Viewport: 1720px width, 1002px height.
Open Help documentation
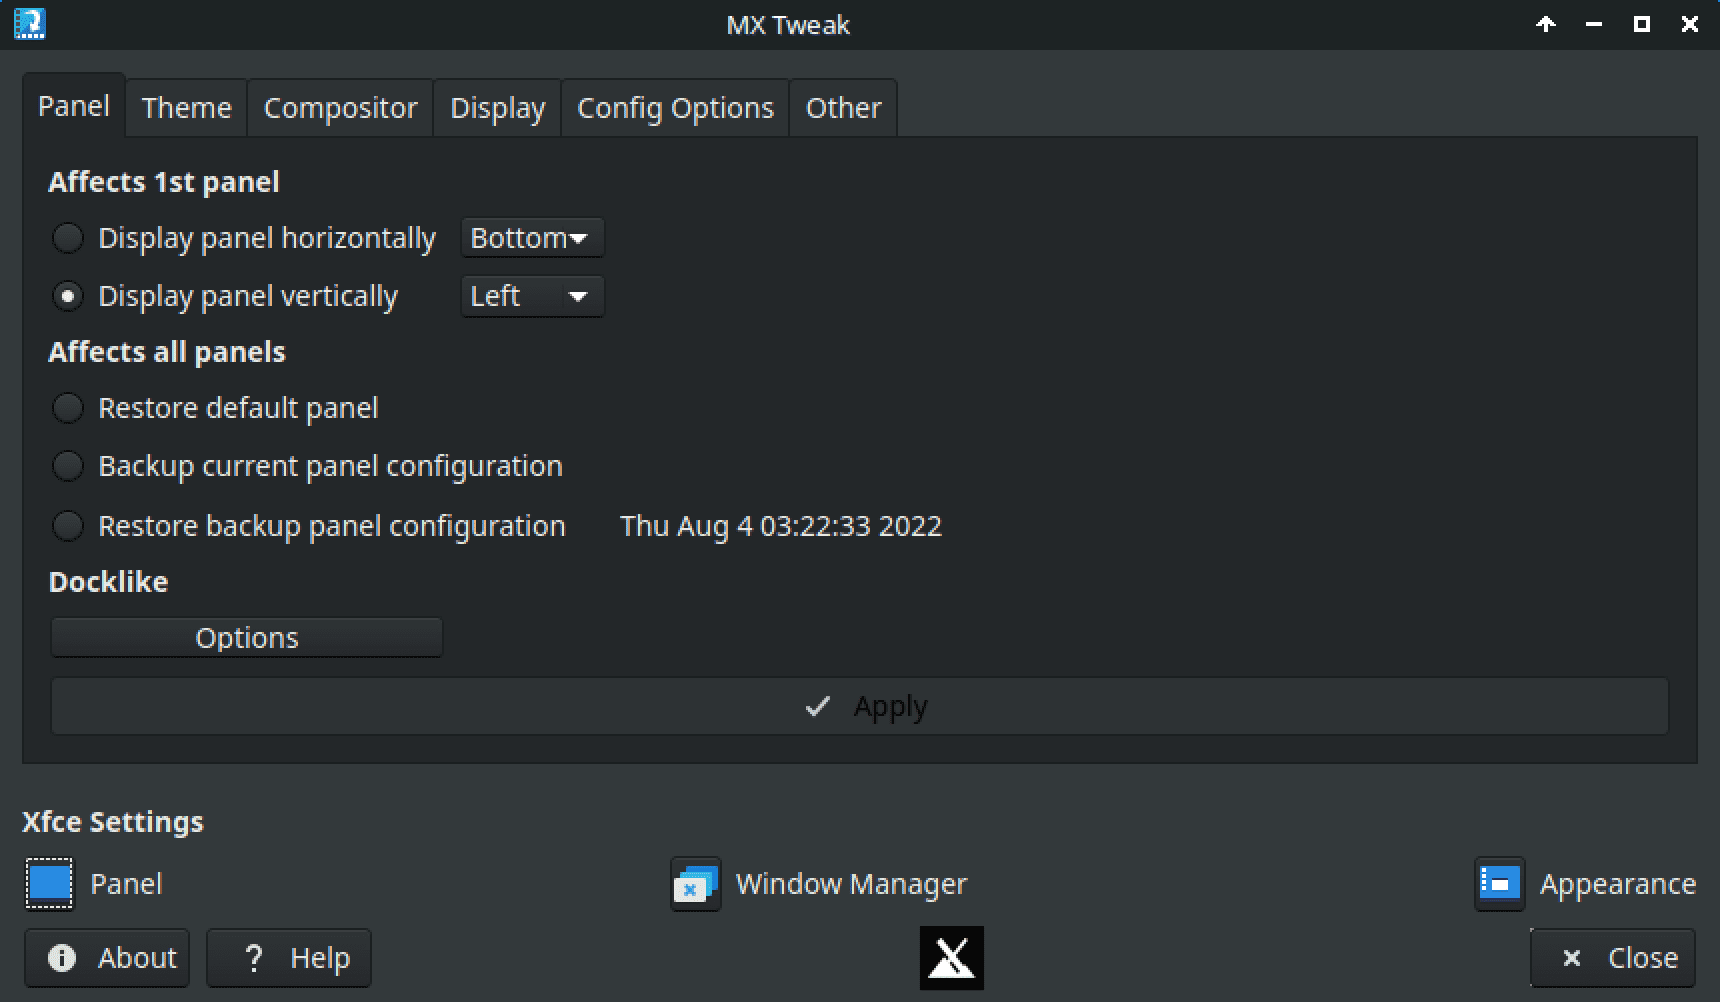pyautogui.click(x=289, y=958)
